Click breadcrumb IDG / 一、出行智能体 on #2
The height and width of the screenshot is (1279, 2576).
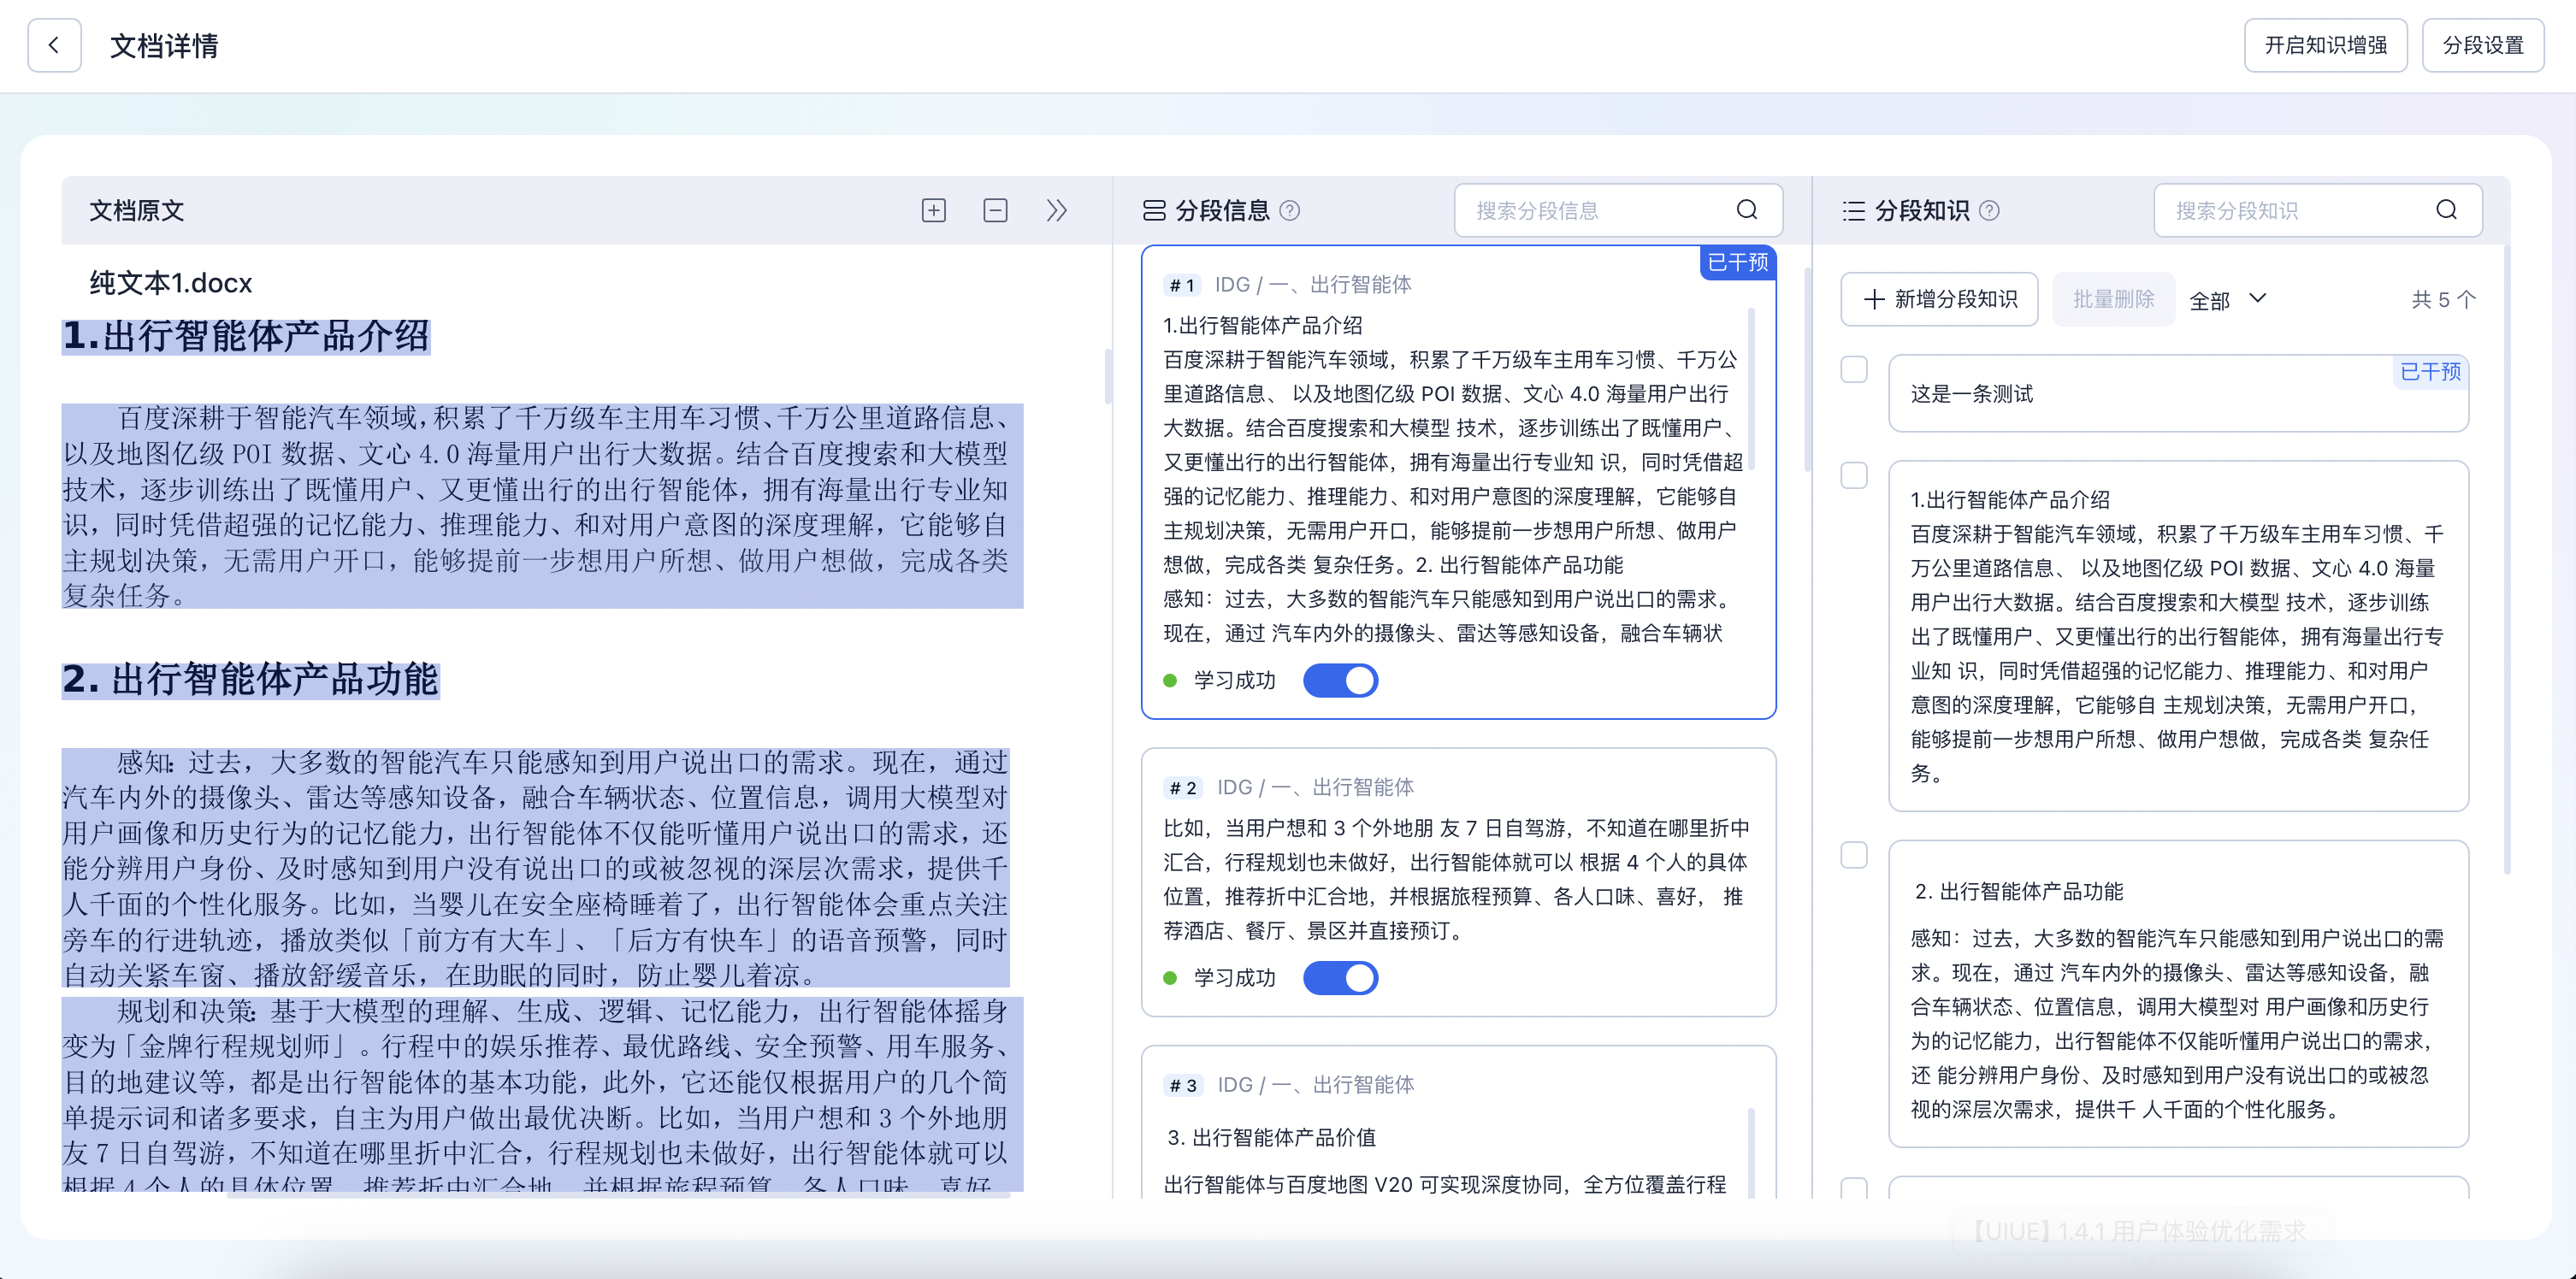click(1315, 787)
